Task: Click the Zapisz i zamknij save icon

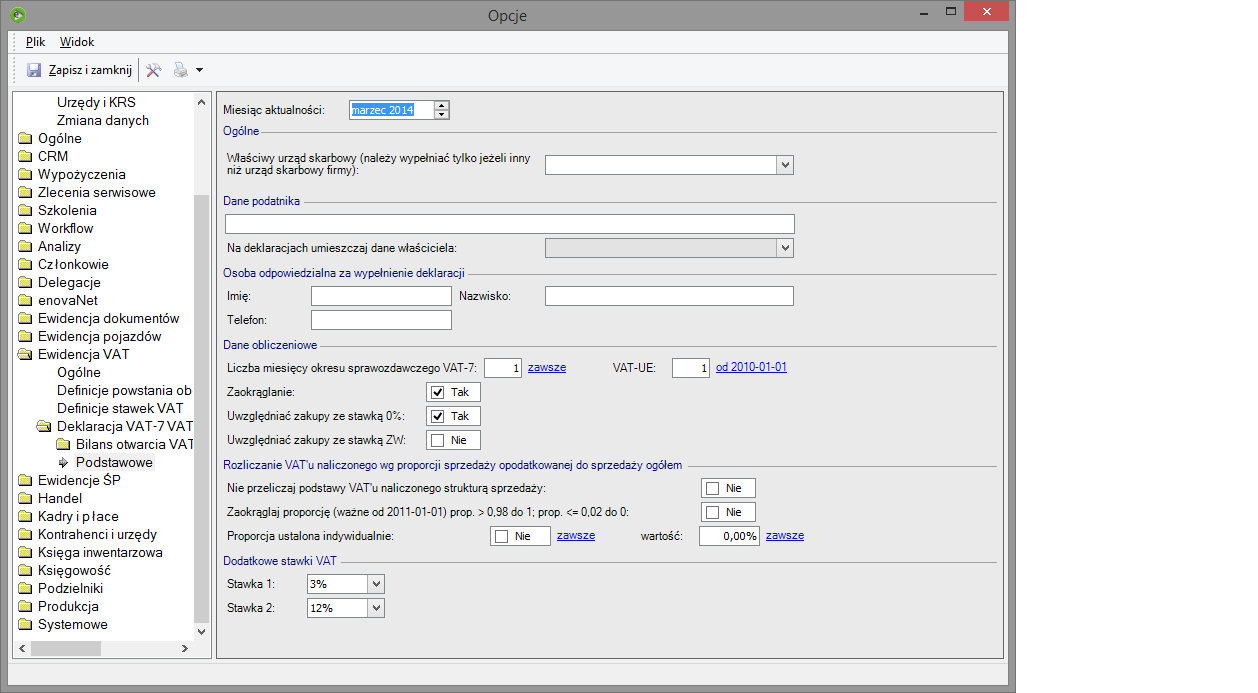Action: [x=34, y=70]
